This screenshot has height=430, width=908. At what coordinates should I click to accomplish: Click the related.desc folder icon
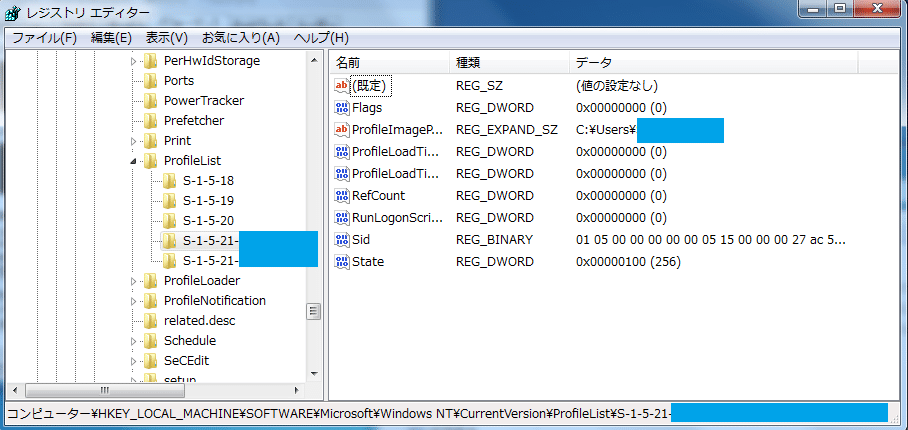[151, 321]
